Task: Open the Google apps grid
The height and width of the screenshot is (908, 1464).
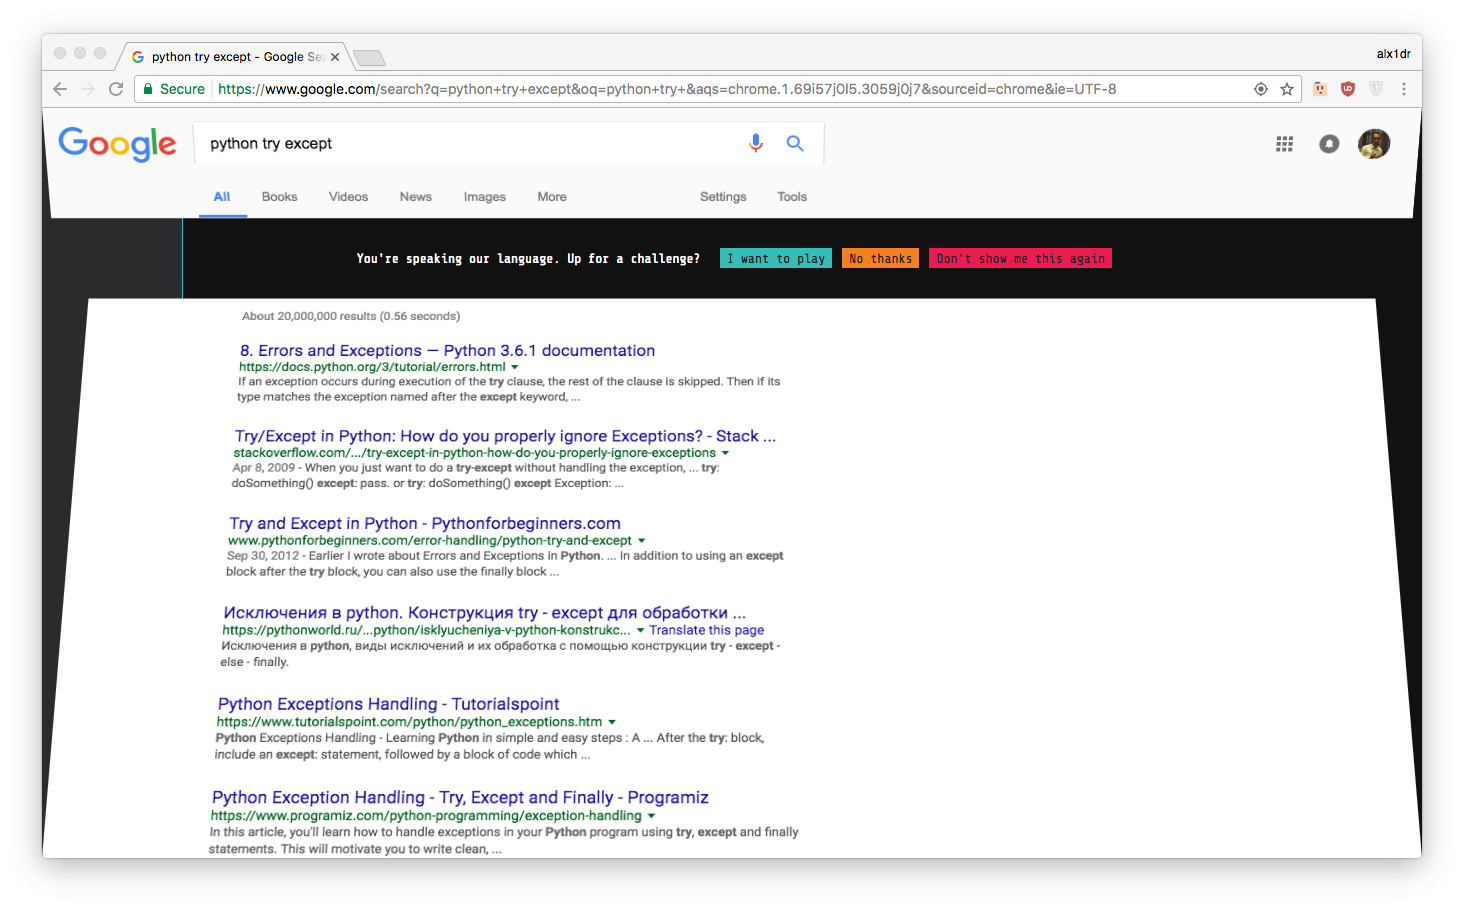Action: pos(1284,144)
